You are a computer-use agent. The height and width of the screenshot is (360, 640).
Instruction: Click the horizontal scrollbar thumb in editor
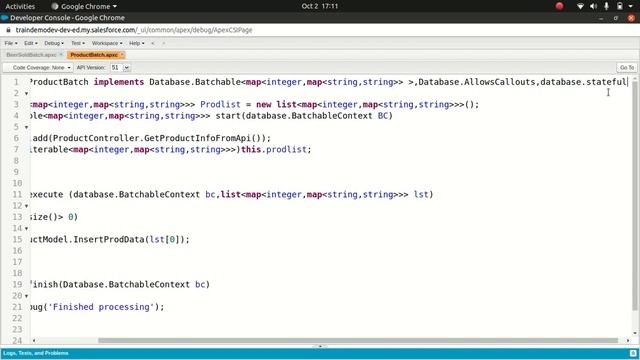358,340
